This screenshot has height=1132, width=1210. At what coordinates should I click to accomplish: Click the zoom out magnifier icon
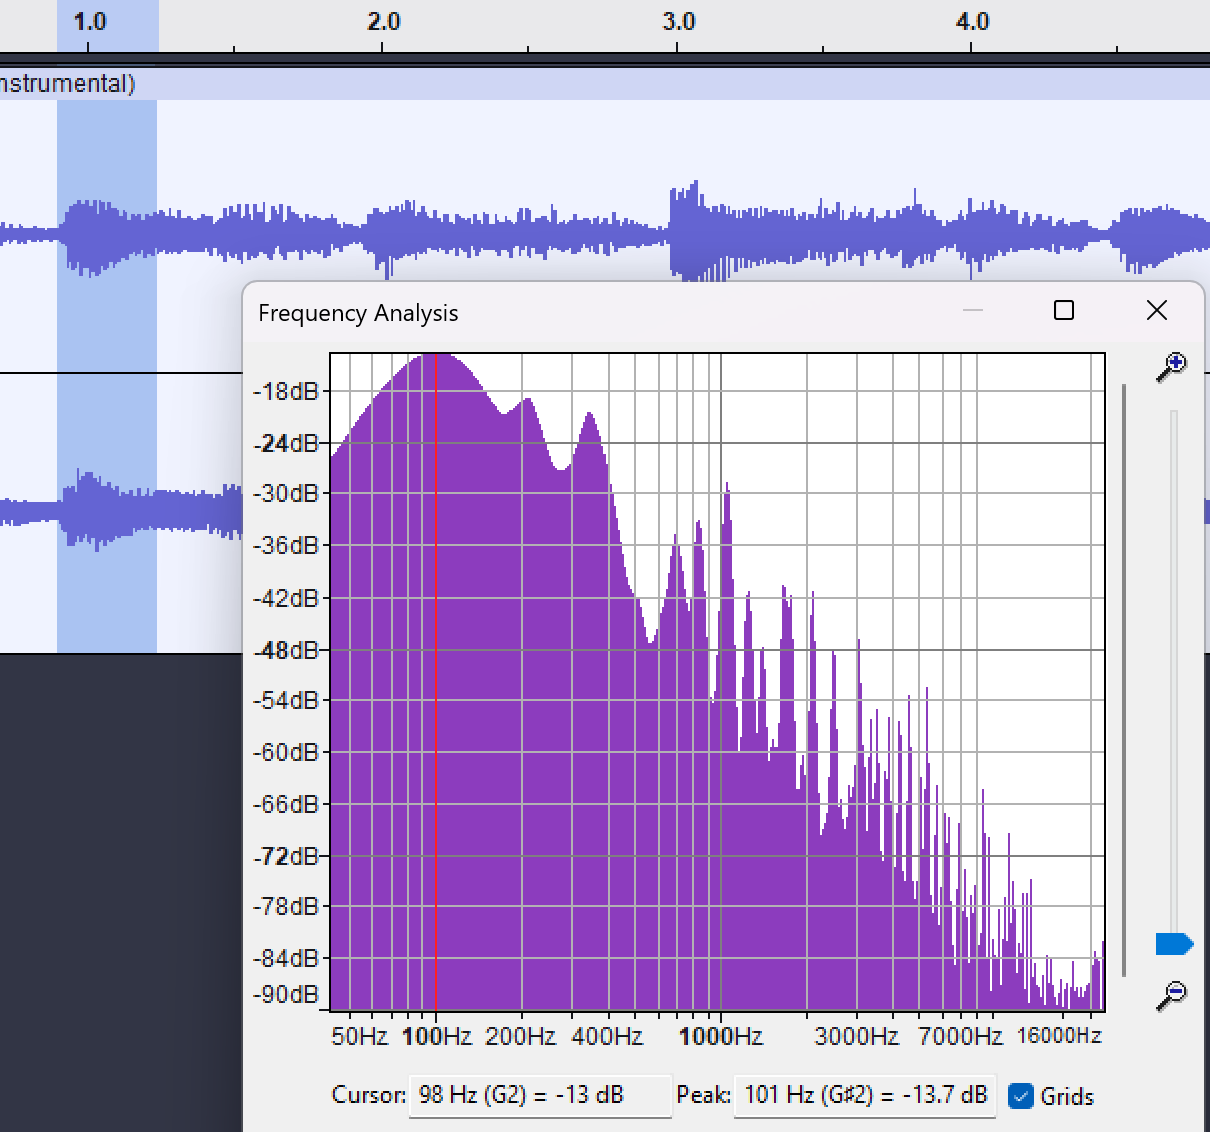coord(1171,995)
